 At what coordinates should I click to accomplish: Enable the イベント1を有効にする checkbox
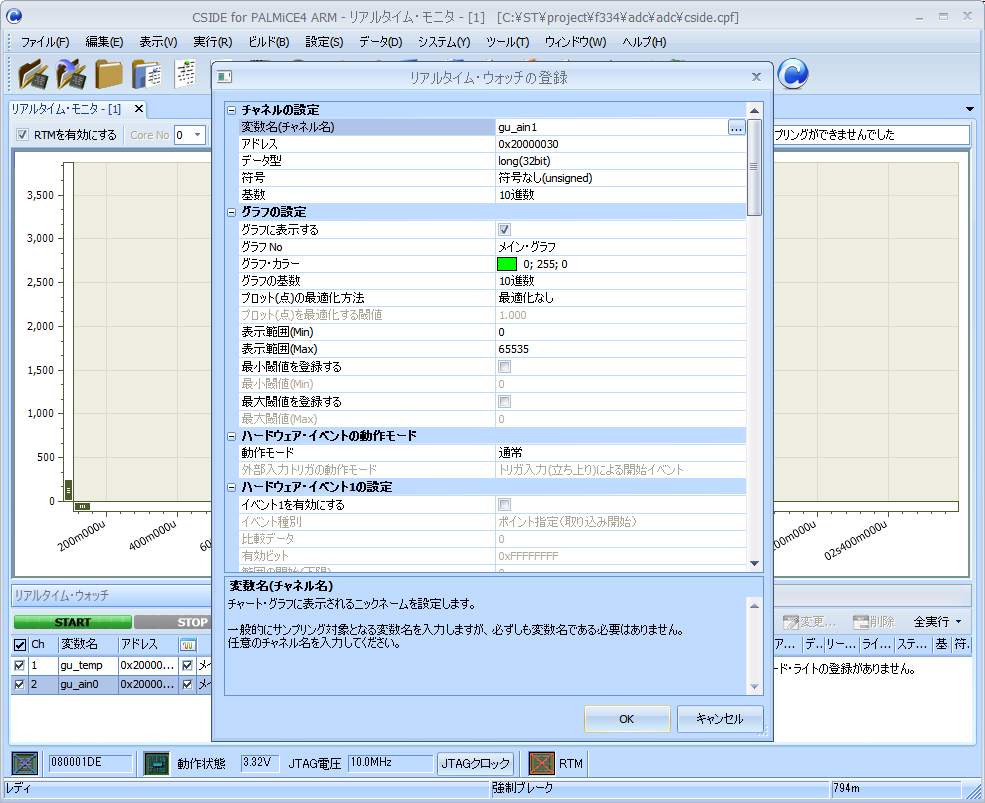pyautogui.click(x=504, y=505)
